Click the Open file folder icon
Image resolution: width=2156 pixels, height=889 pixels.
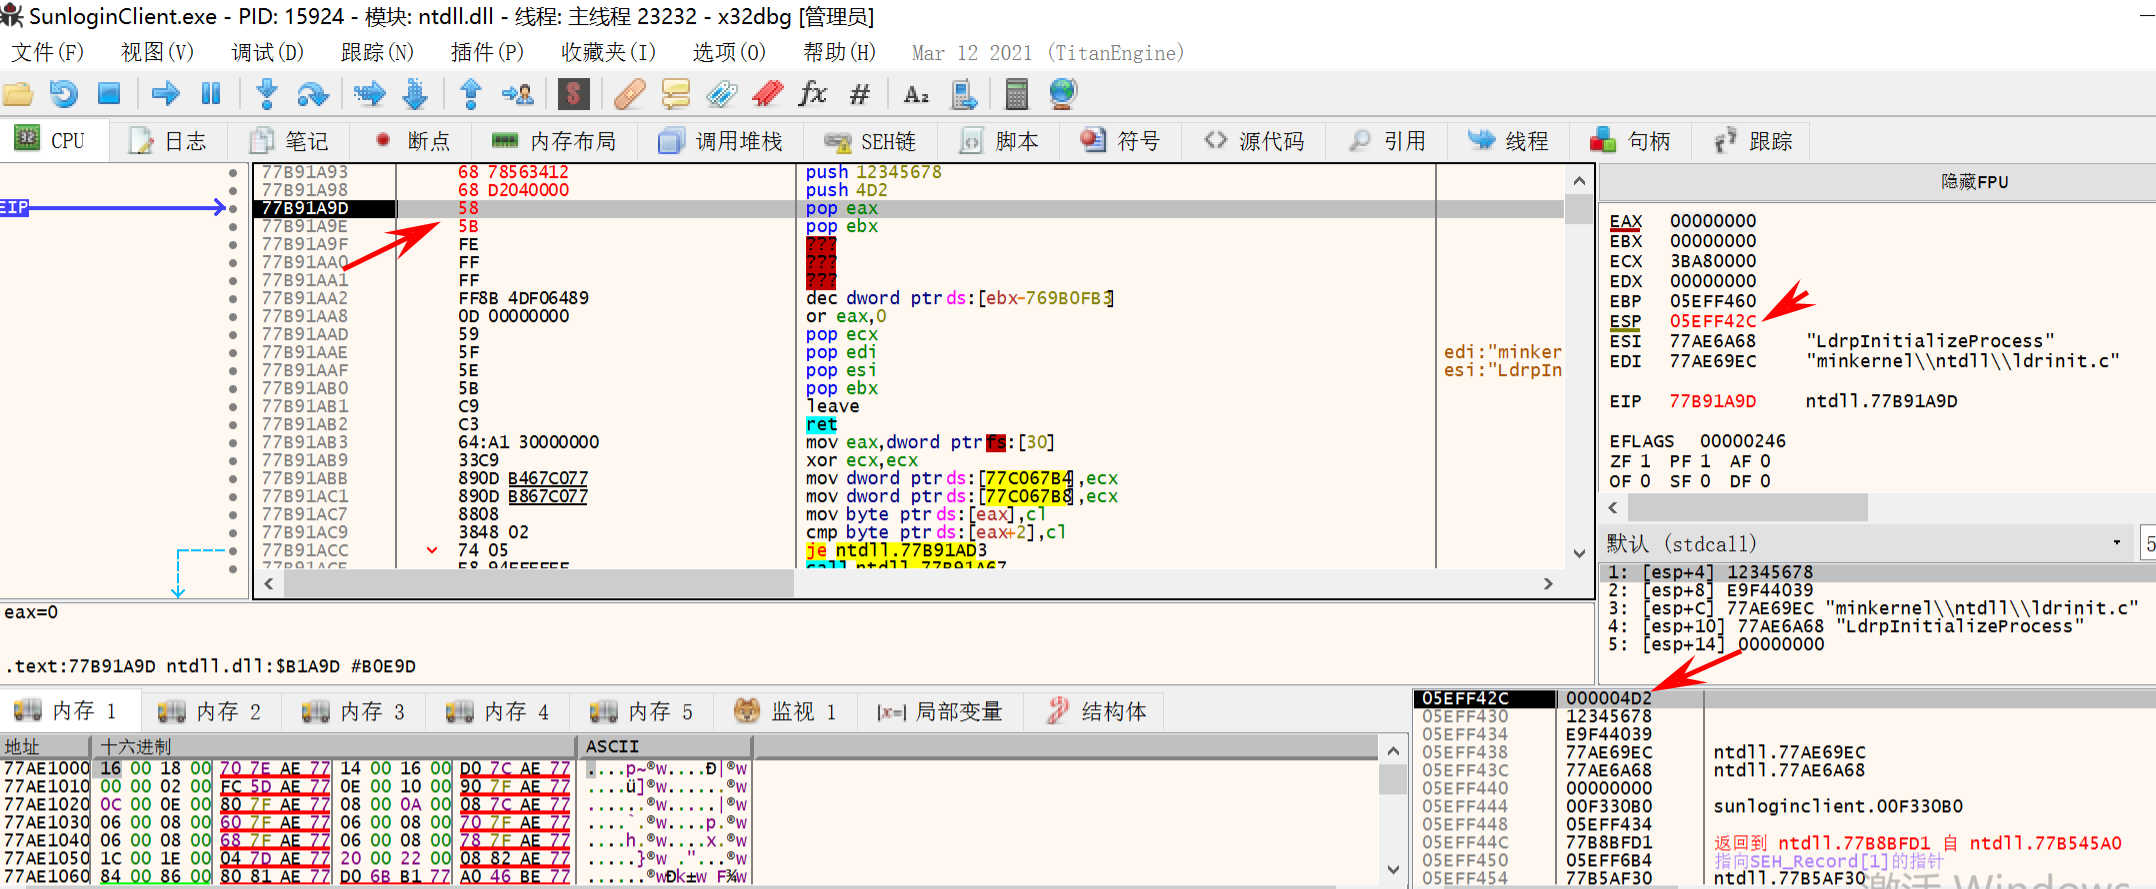click(18, 94)
